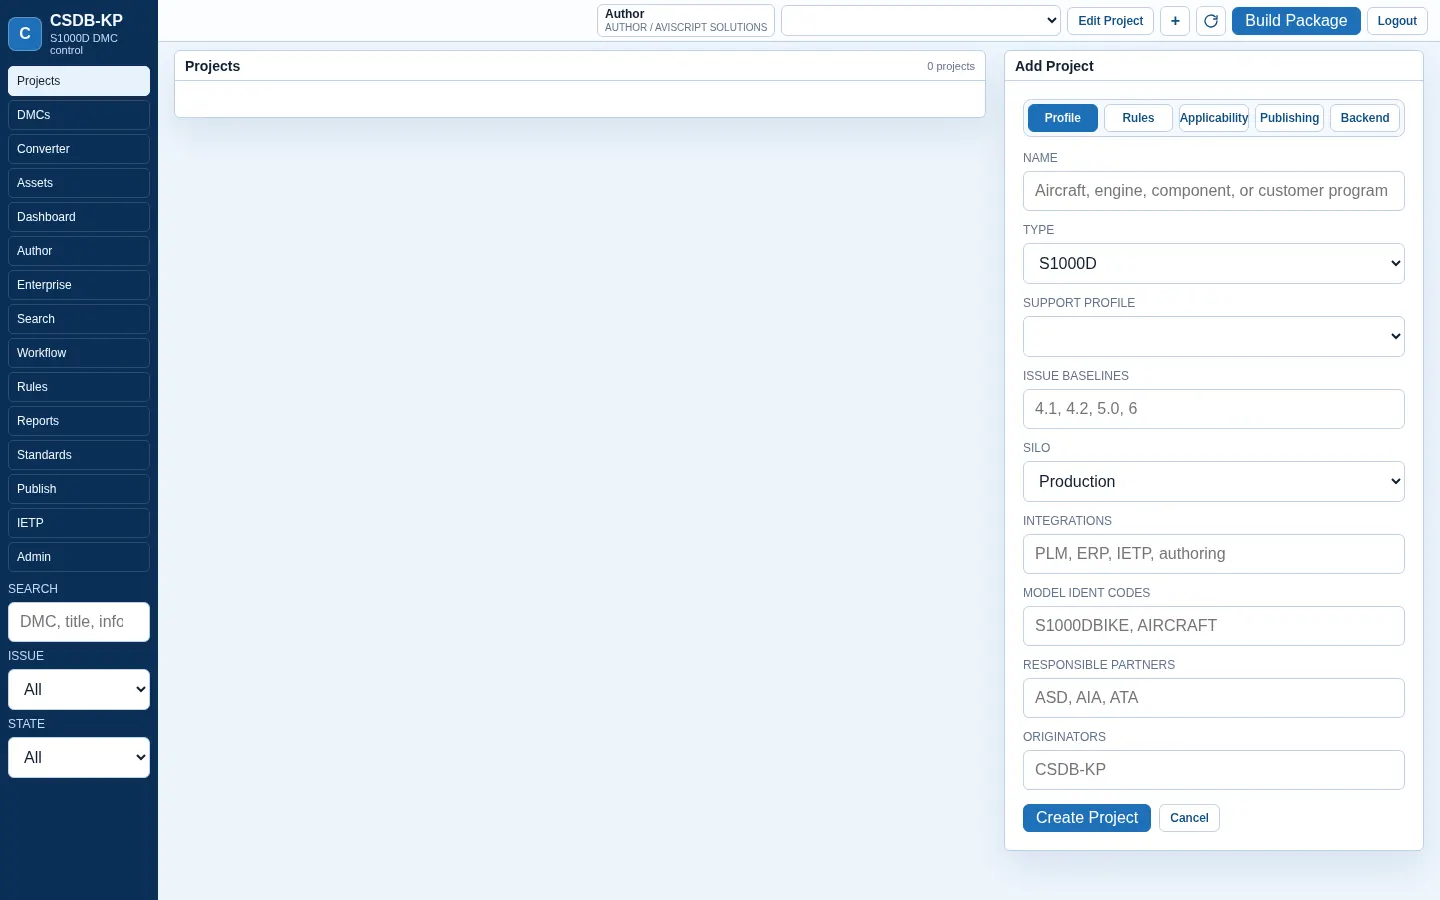Open IETP in the sidebar
Viewport: 1440px width, 900px height.
79,523
